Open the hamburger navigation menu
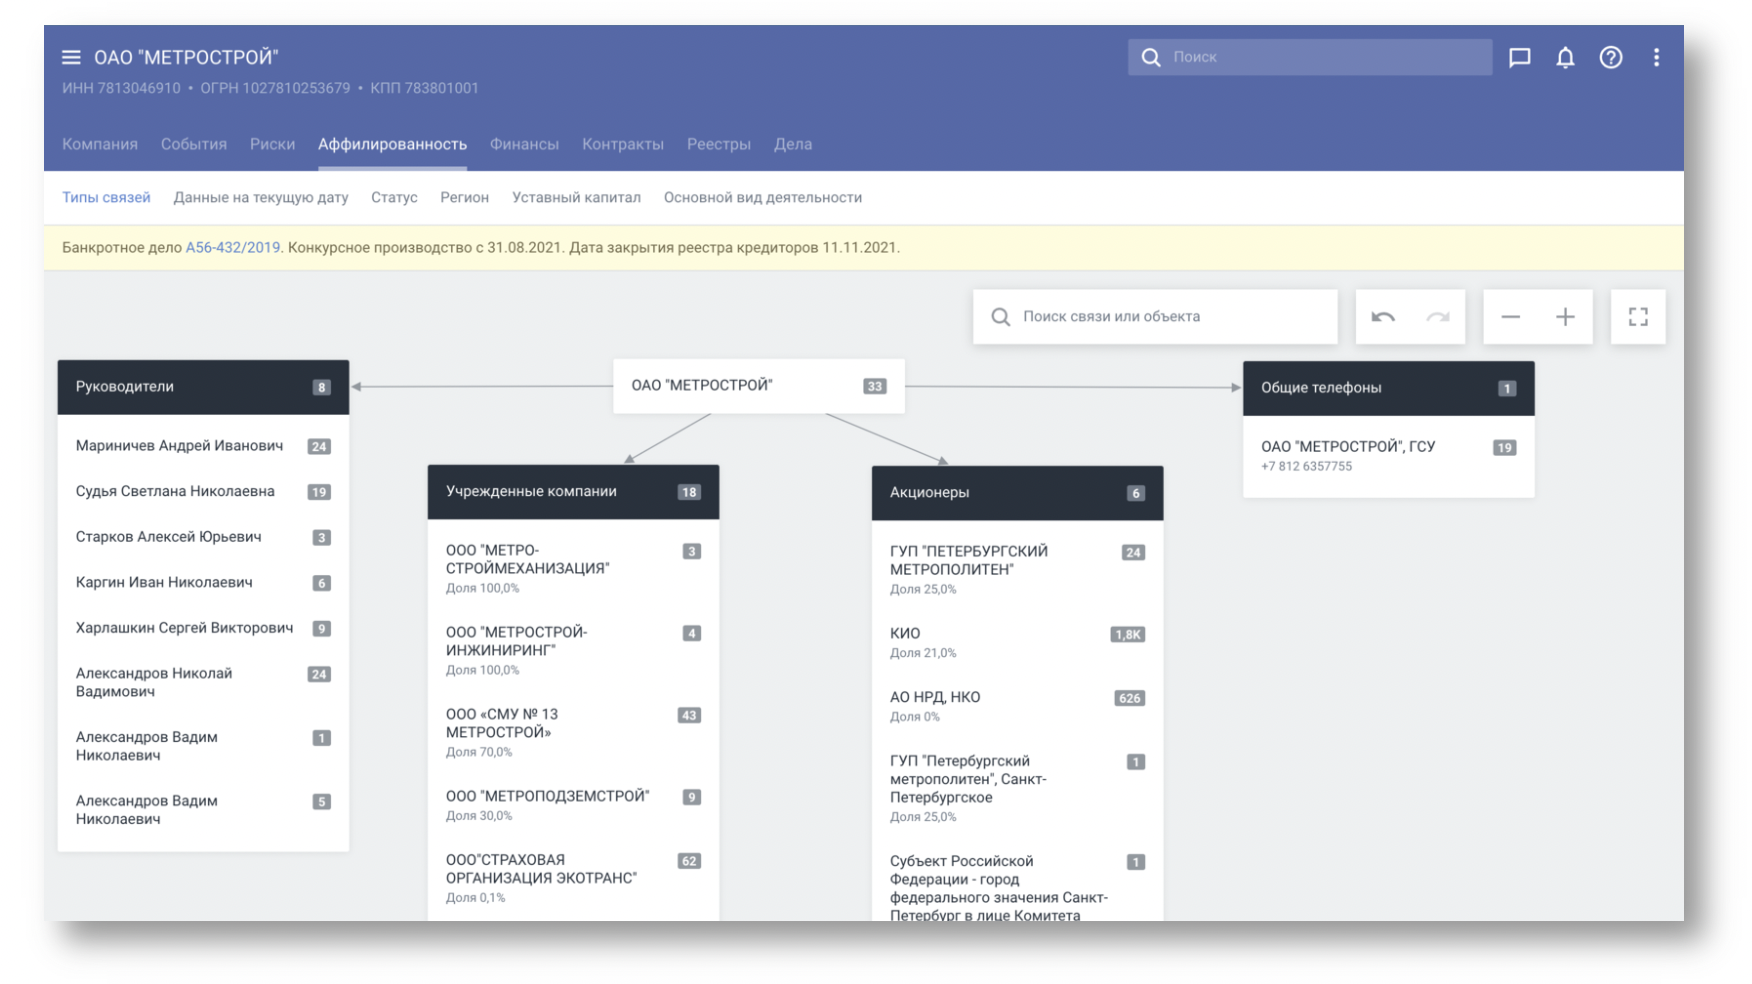The image size is (1752, 984). tap(71, 57)
